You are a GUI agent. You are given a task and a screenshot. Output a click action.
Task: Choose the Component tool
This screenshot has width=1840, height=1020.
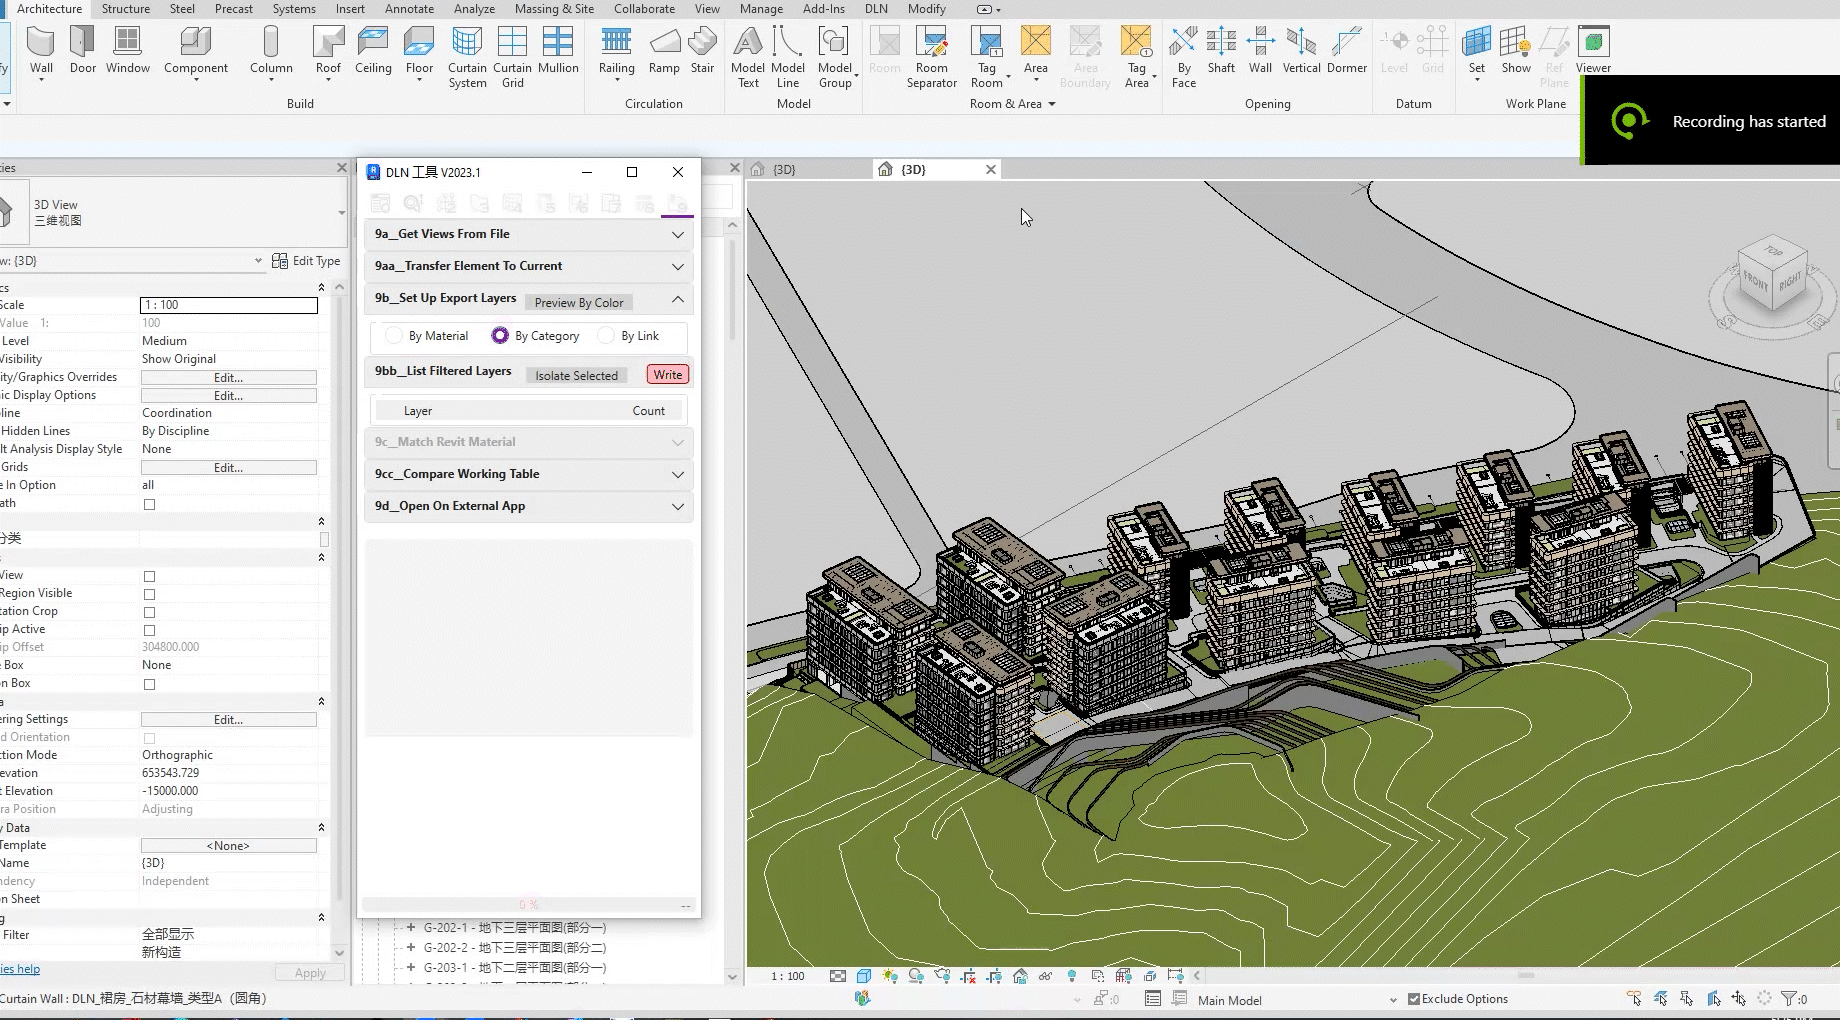click(x=196, y=52)
